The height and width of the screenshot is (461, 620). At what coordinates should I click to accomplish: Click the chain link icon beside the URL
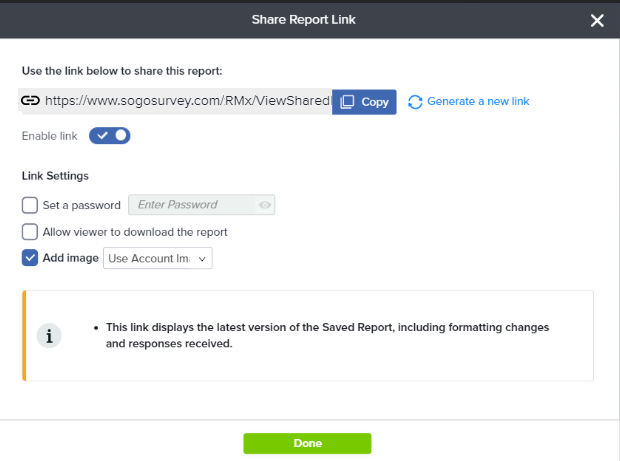(x=30, y=101)
